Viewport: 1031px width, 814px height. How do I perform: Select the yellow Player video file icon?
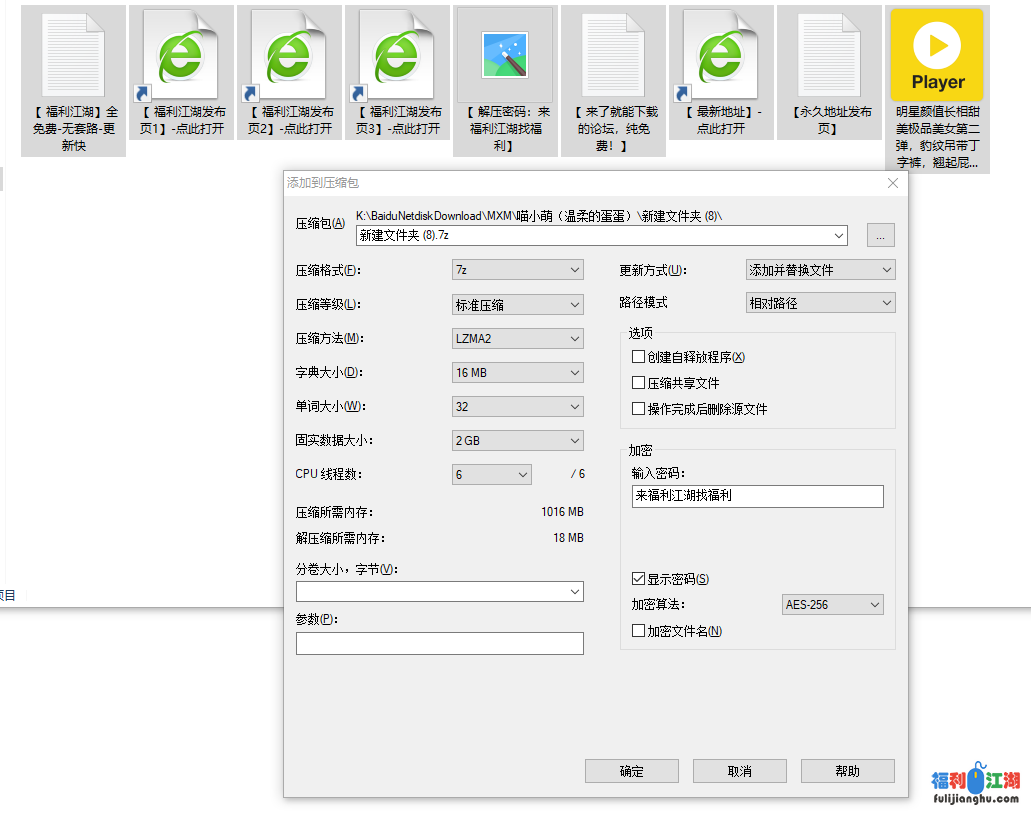[x=937, y=55]
